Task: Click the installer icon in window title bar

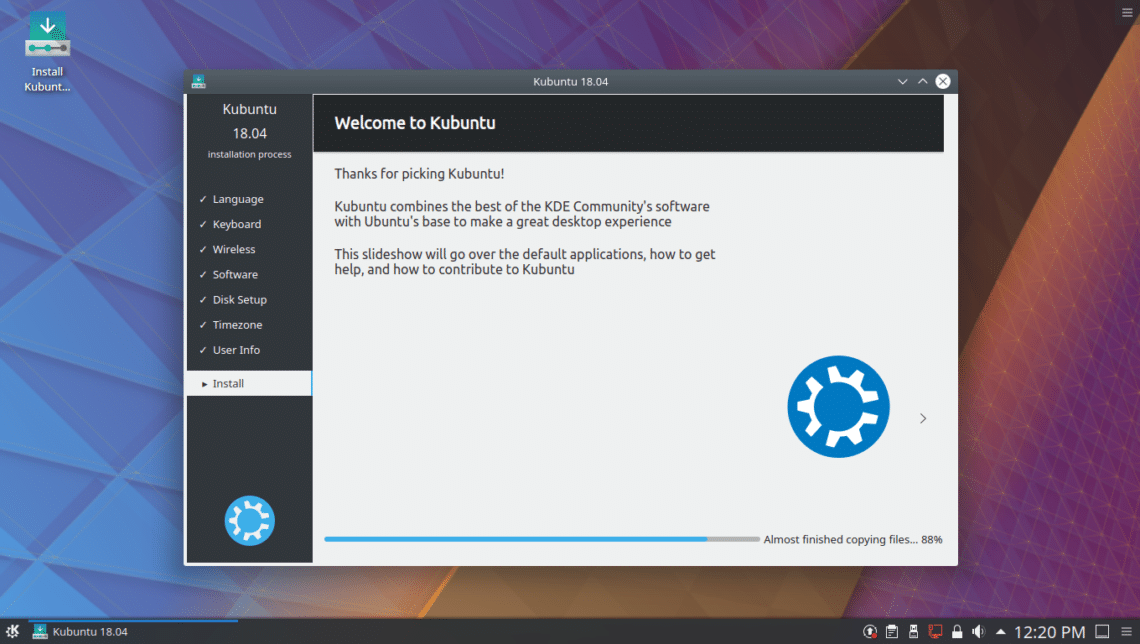Action: click(x=198, y=81)
